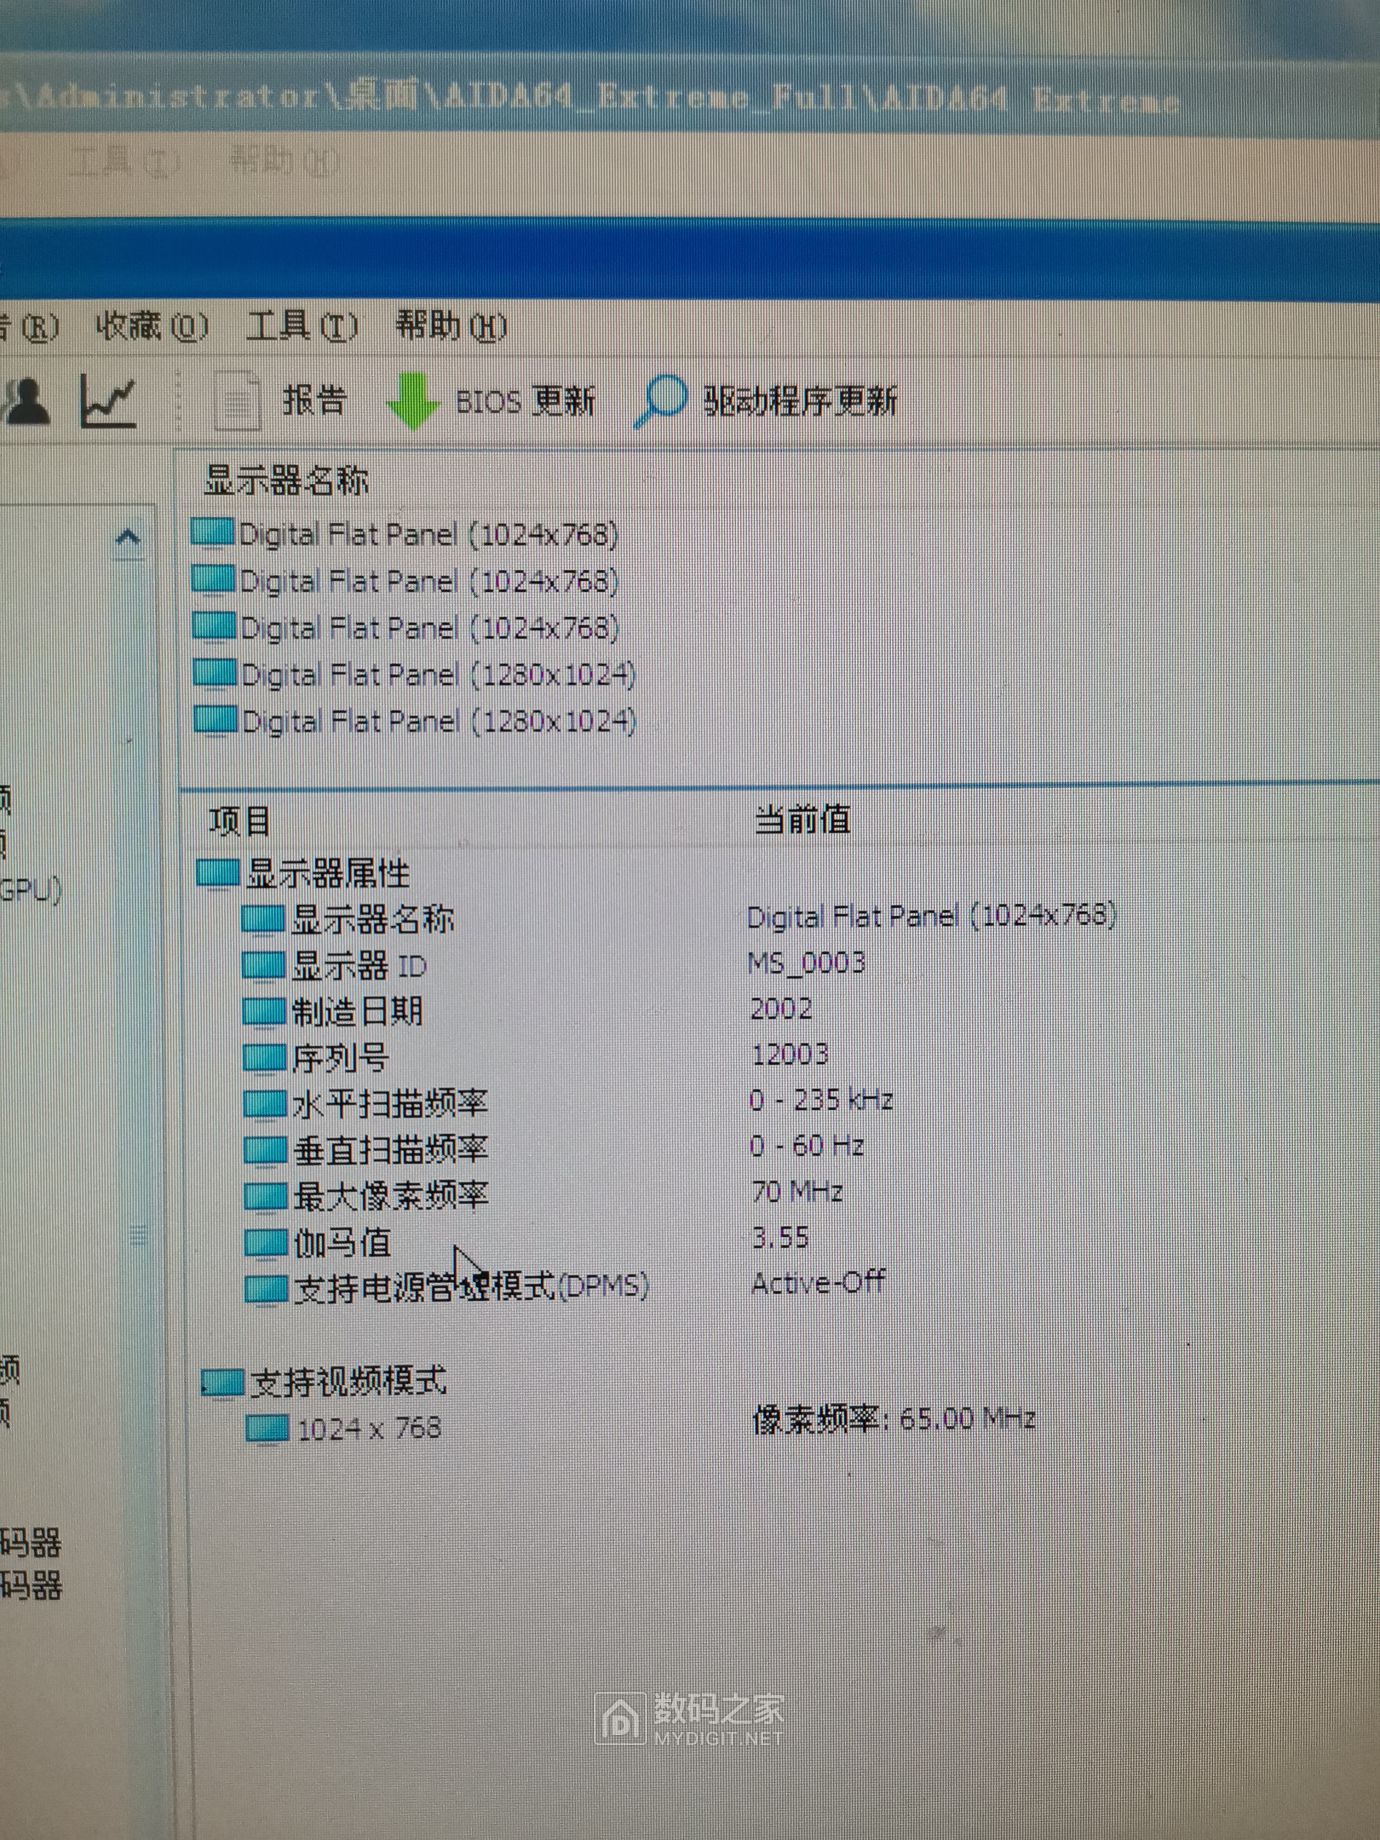Click the 2002 manufacture date value
1380x1840 pixels.
pyautogui.click(x=781, y=1008)
